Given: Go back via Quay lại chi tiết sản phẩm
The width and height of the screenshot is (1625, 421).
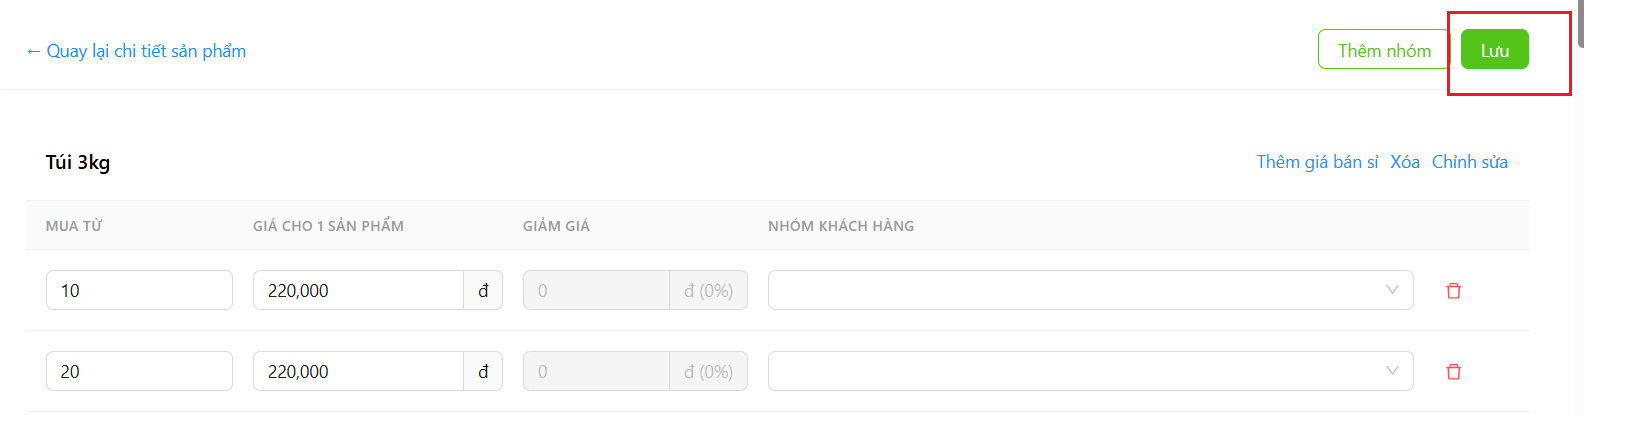Looking at the screenshot, I should pos(136,51).
